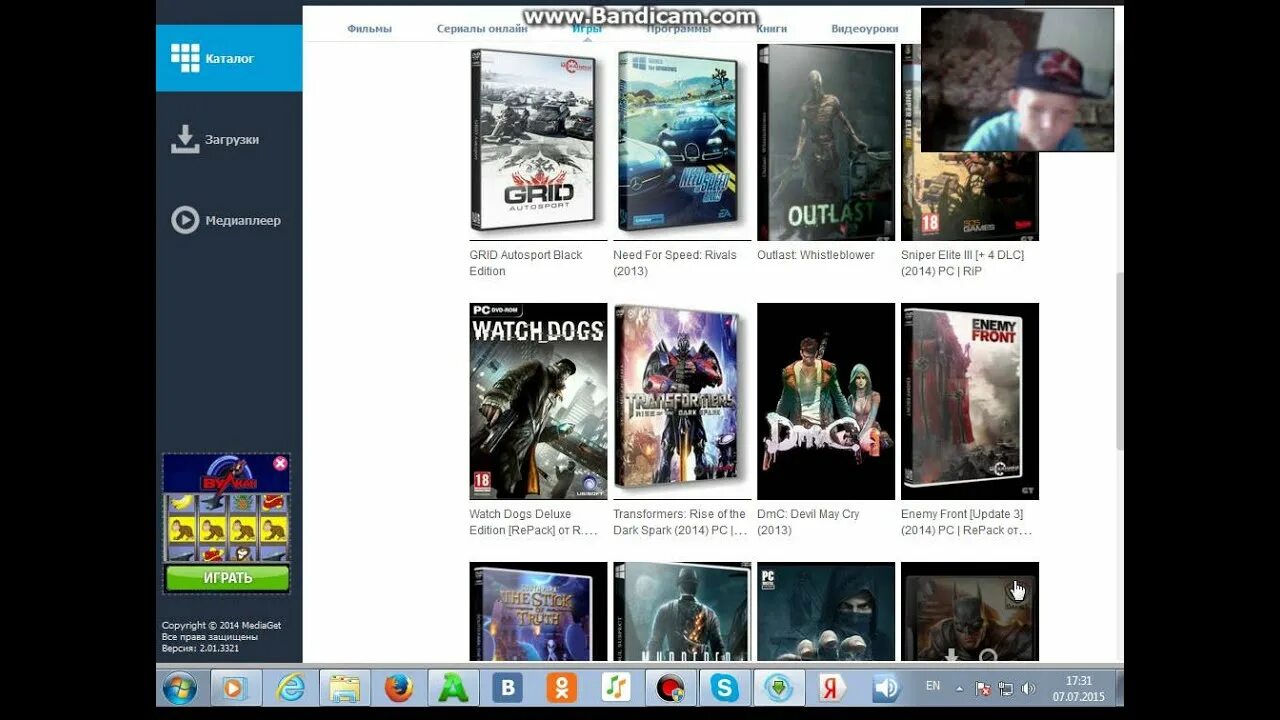Open the 'GRID Autosport Black Edition' title link
The image size is (1280, 720).
pos(526,263)
